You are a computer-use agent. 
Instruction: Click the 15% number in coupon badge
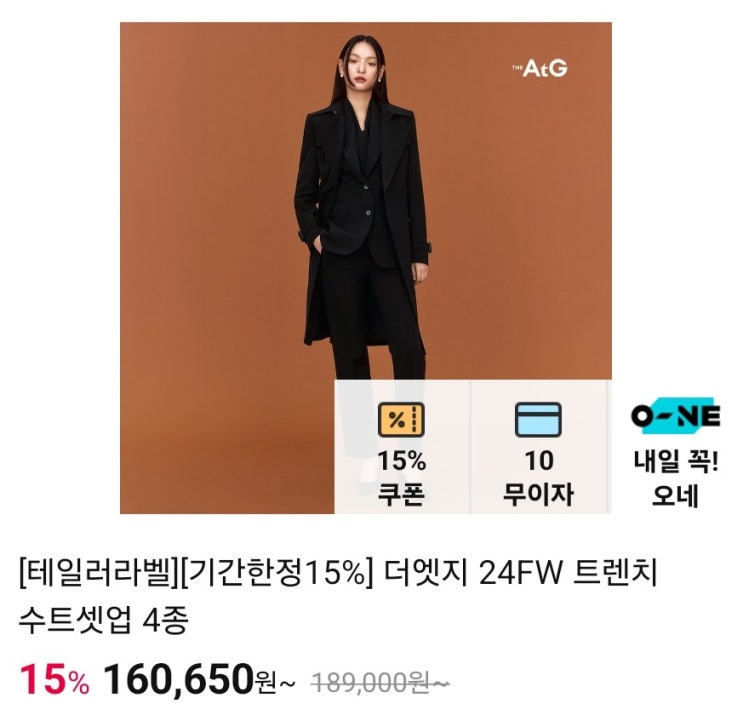(401, 461)
